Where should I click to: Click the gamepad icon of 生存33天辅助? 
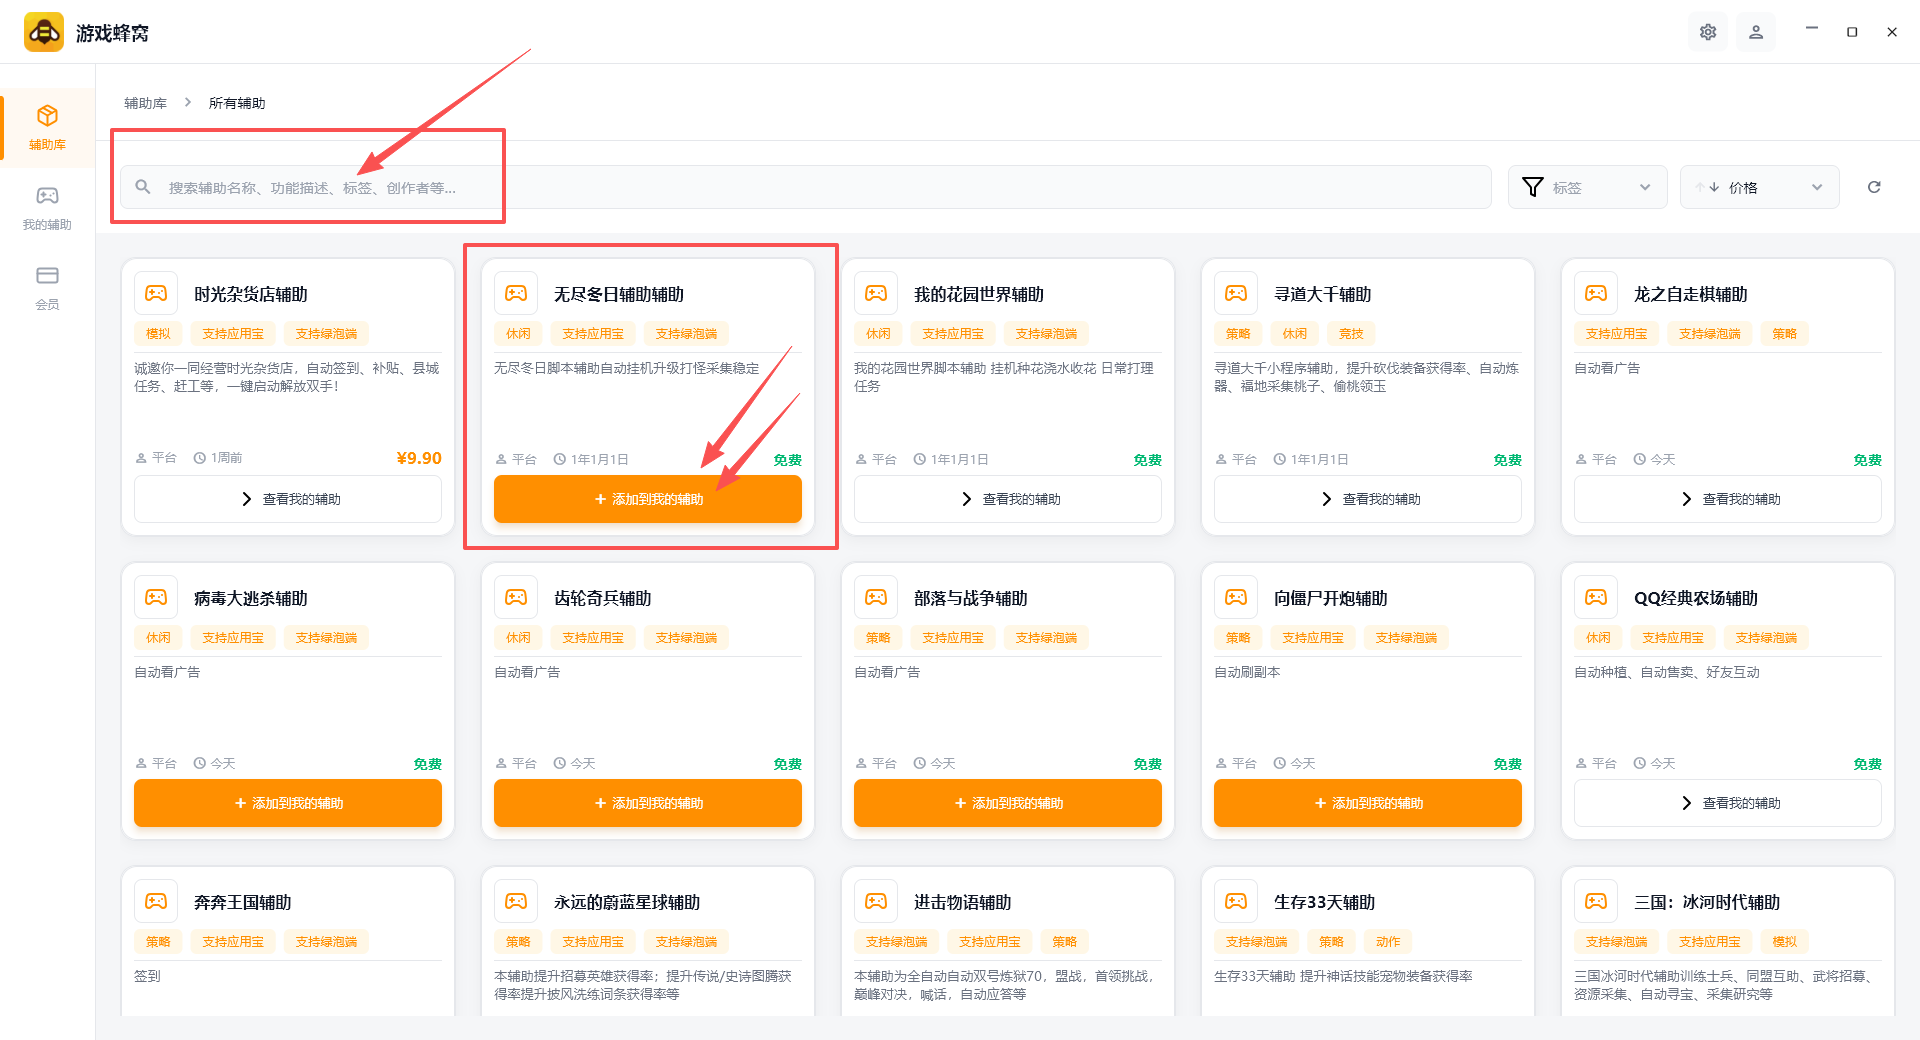click(x=1236, y=901)
